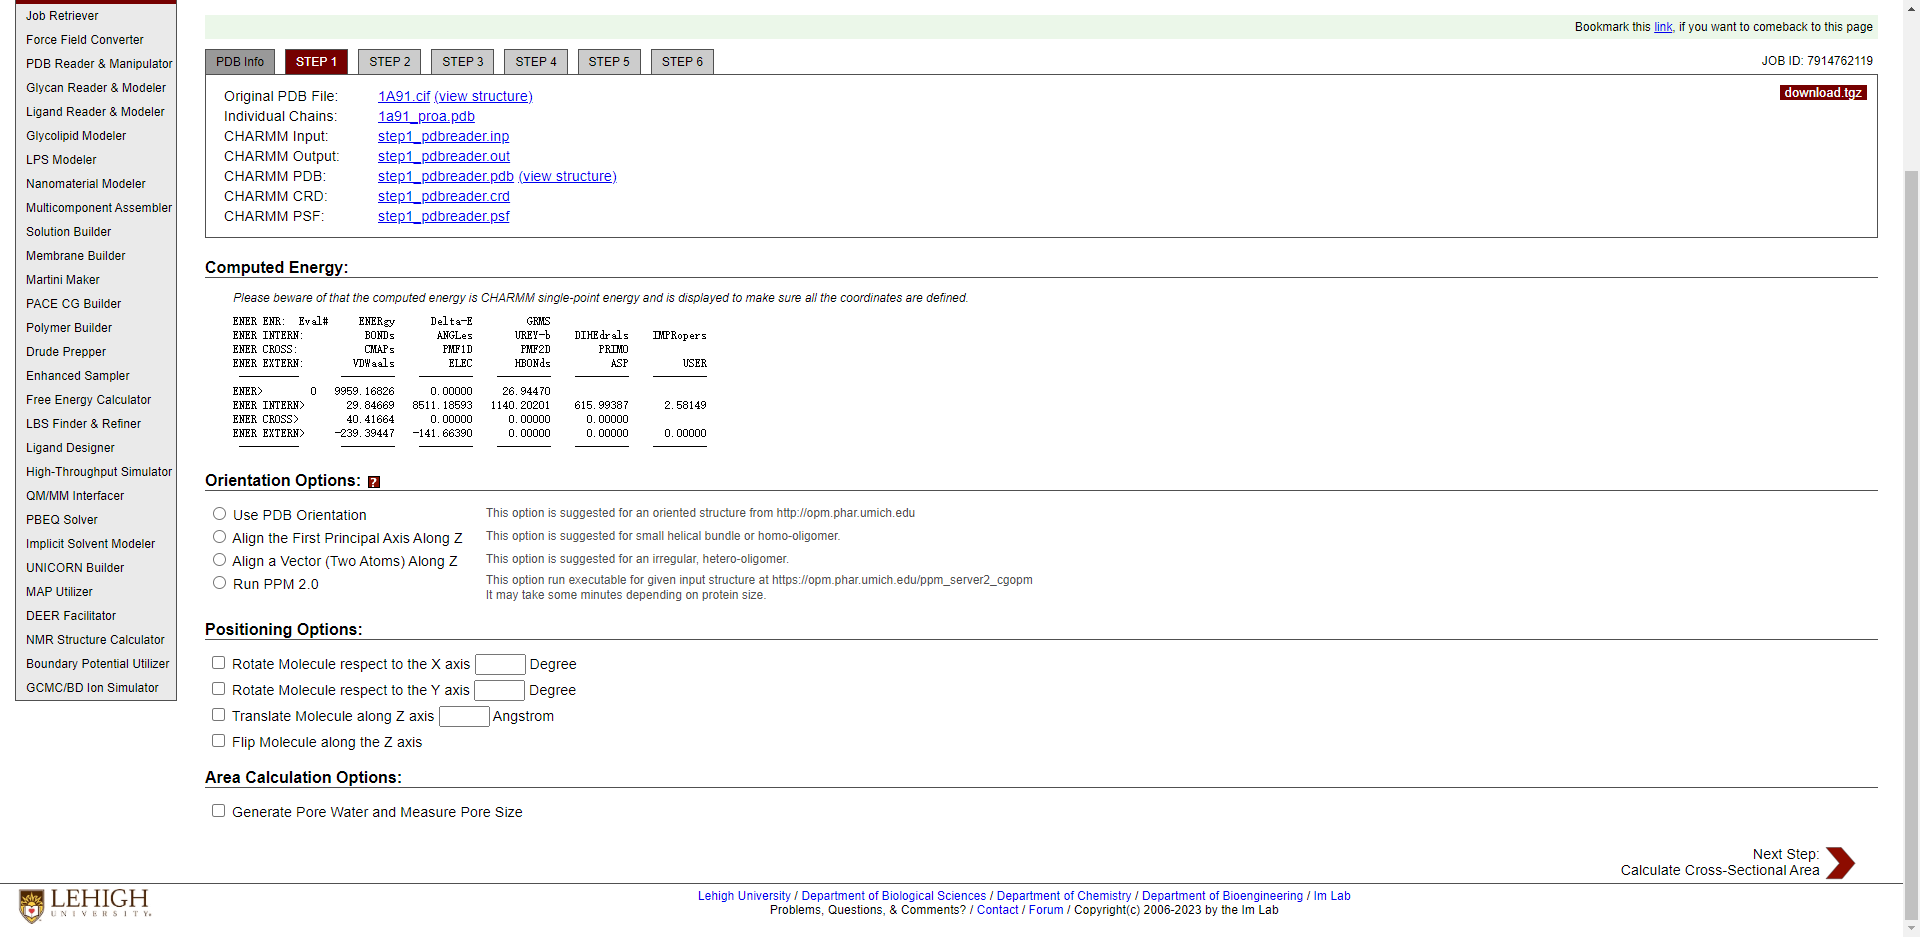1920x937 pixels.
Task: Download the step1_pdbreader.psf file
Action: [443, 216]
